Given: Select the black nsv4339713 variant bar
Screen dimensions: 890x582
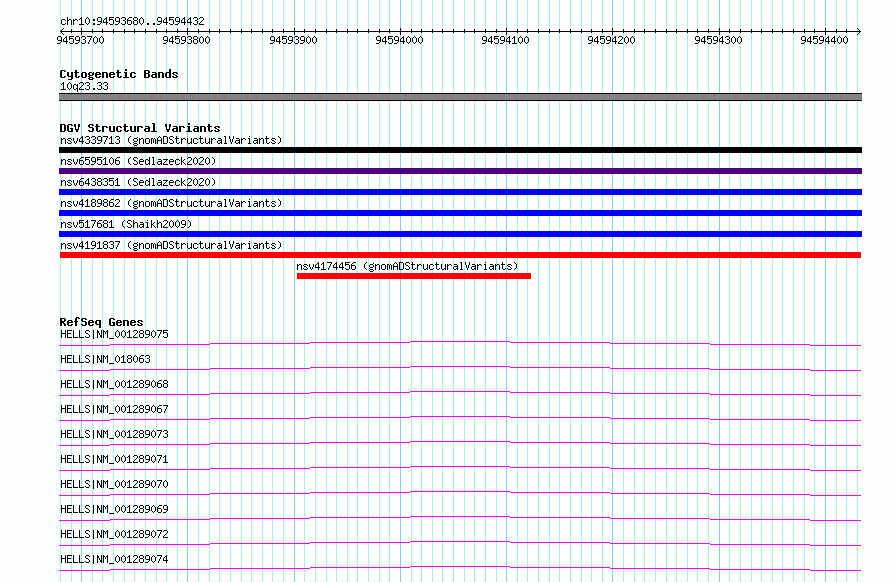Looking at the screenshot, I should click(x=460, y=150).
